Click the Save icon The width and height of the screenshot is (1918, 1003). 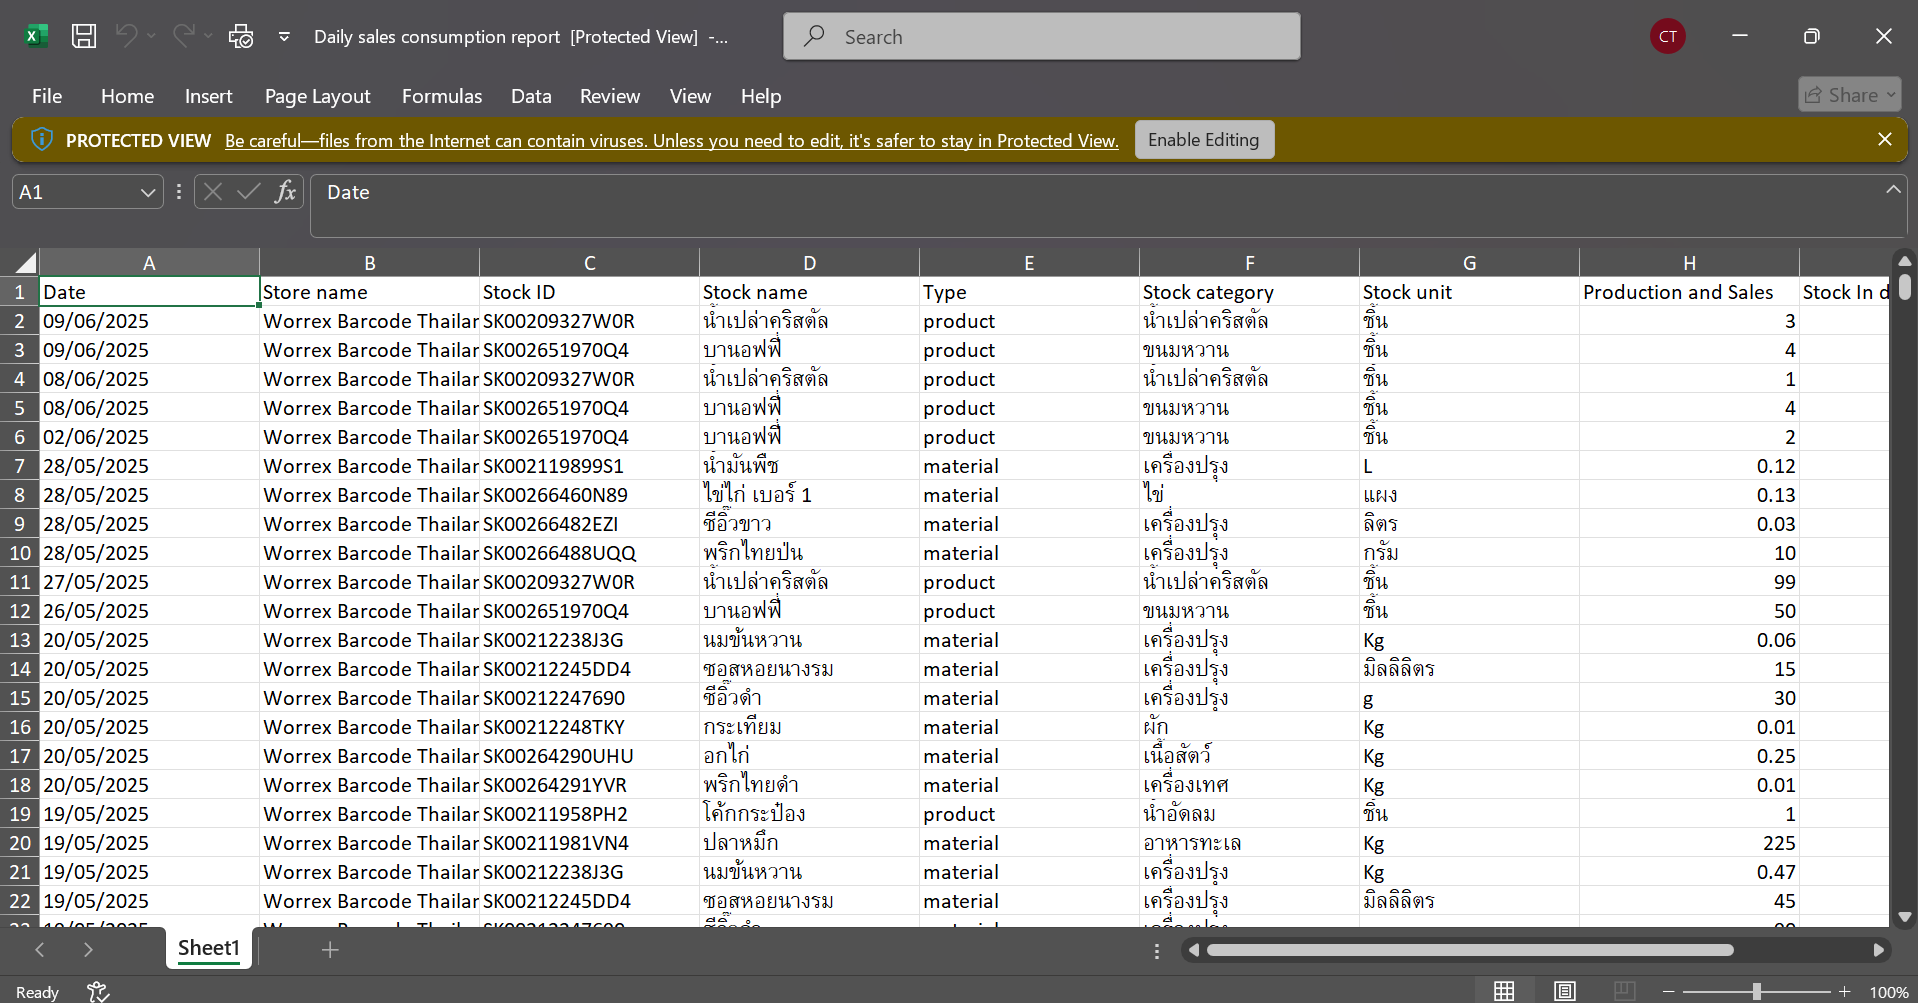(84, 37)
